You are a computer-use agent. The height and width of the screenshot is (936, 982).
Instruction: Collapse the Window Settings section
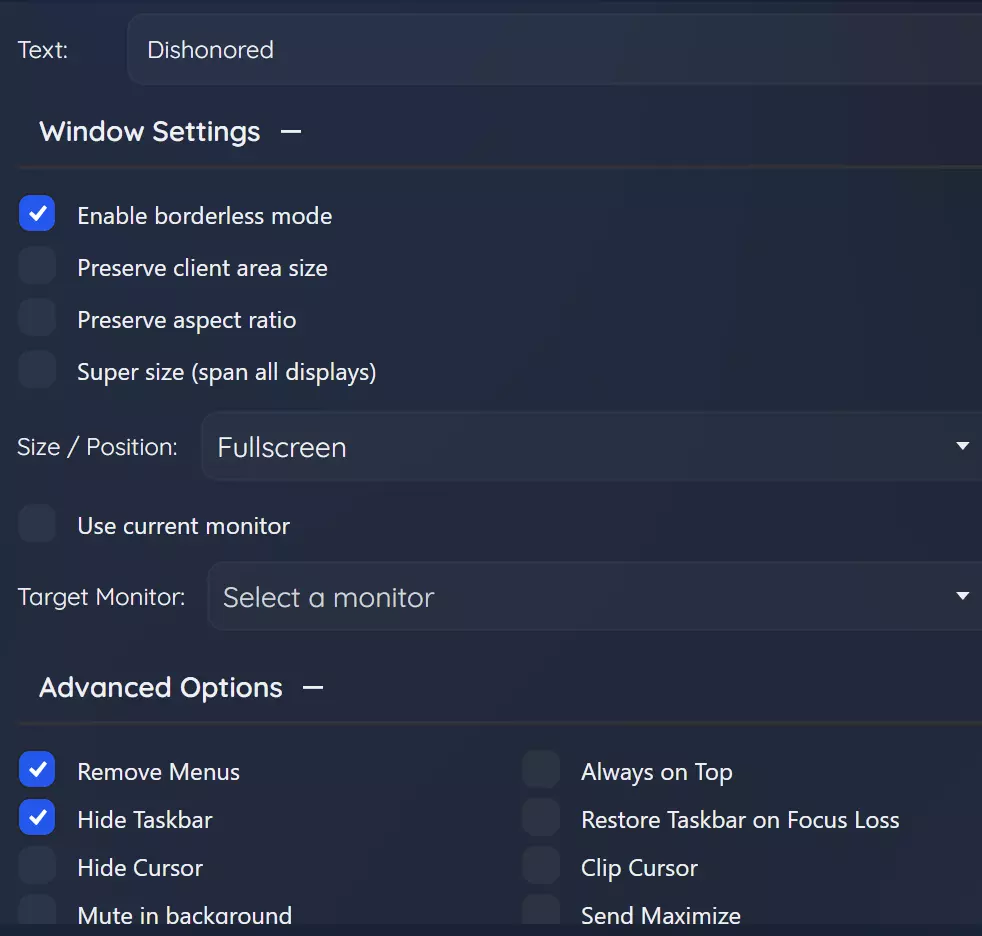(x=291, y=132)
